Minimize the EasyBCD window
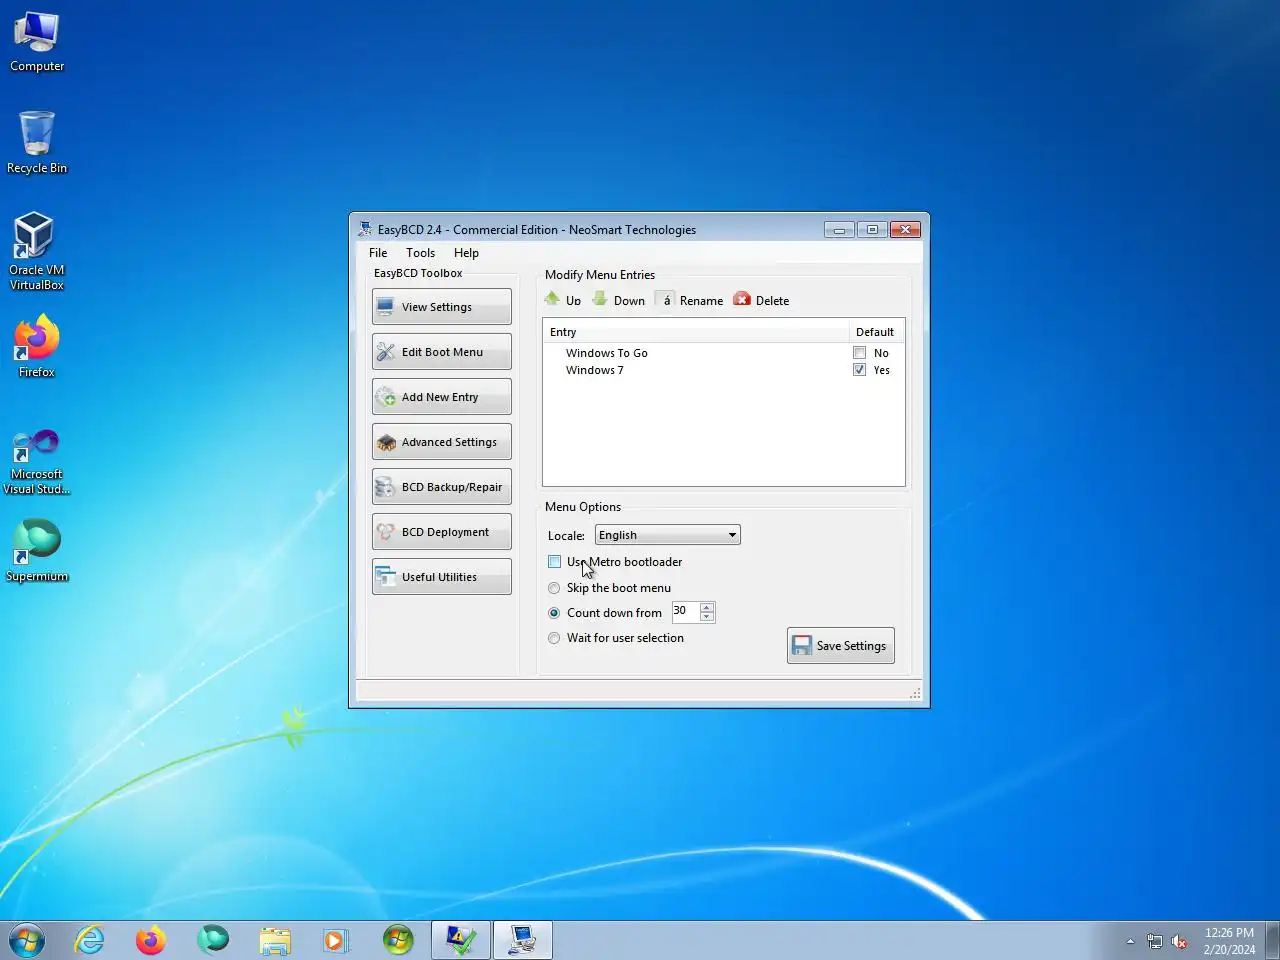 click(839, 229)
